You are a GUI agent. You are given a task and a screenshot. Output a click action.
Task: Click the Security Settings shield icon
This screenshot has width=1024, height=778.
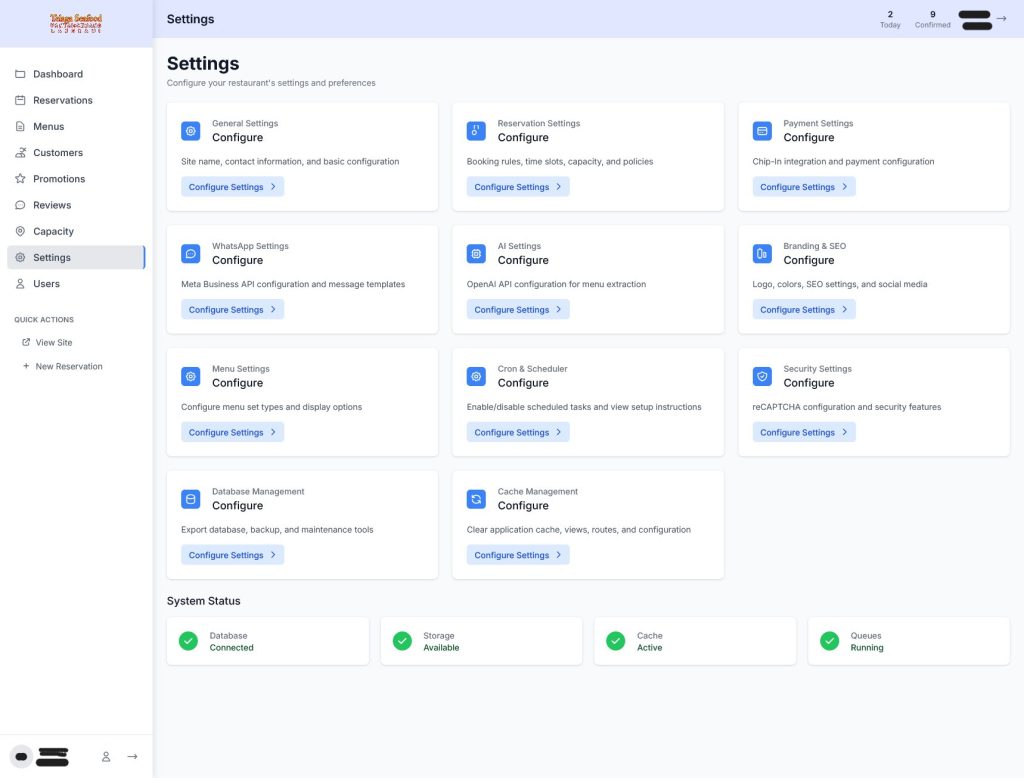click(762, 377)
